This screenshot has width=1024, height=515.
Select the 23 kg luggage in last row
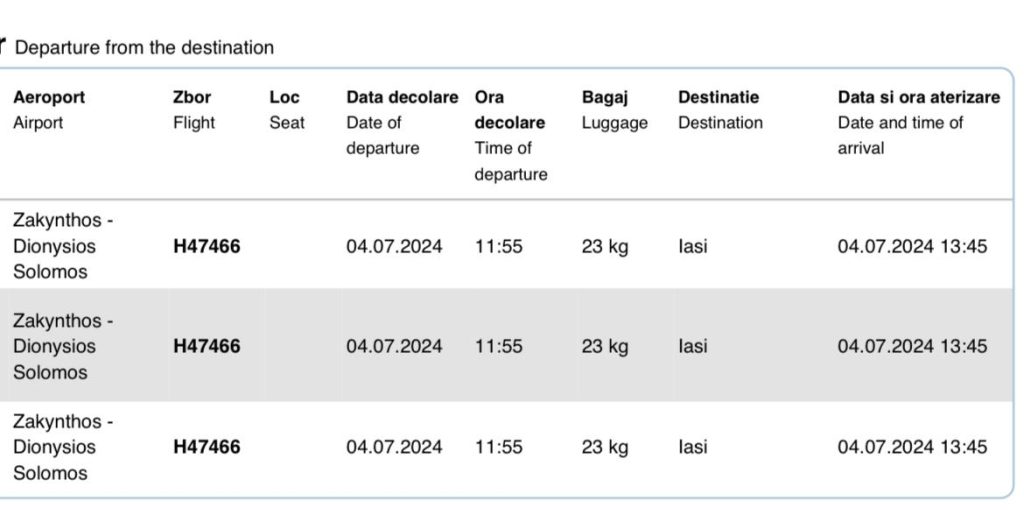605,447
